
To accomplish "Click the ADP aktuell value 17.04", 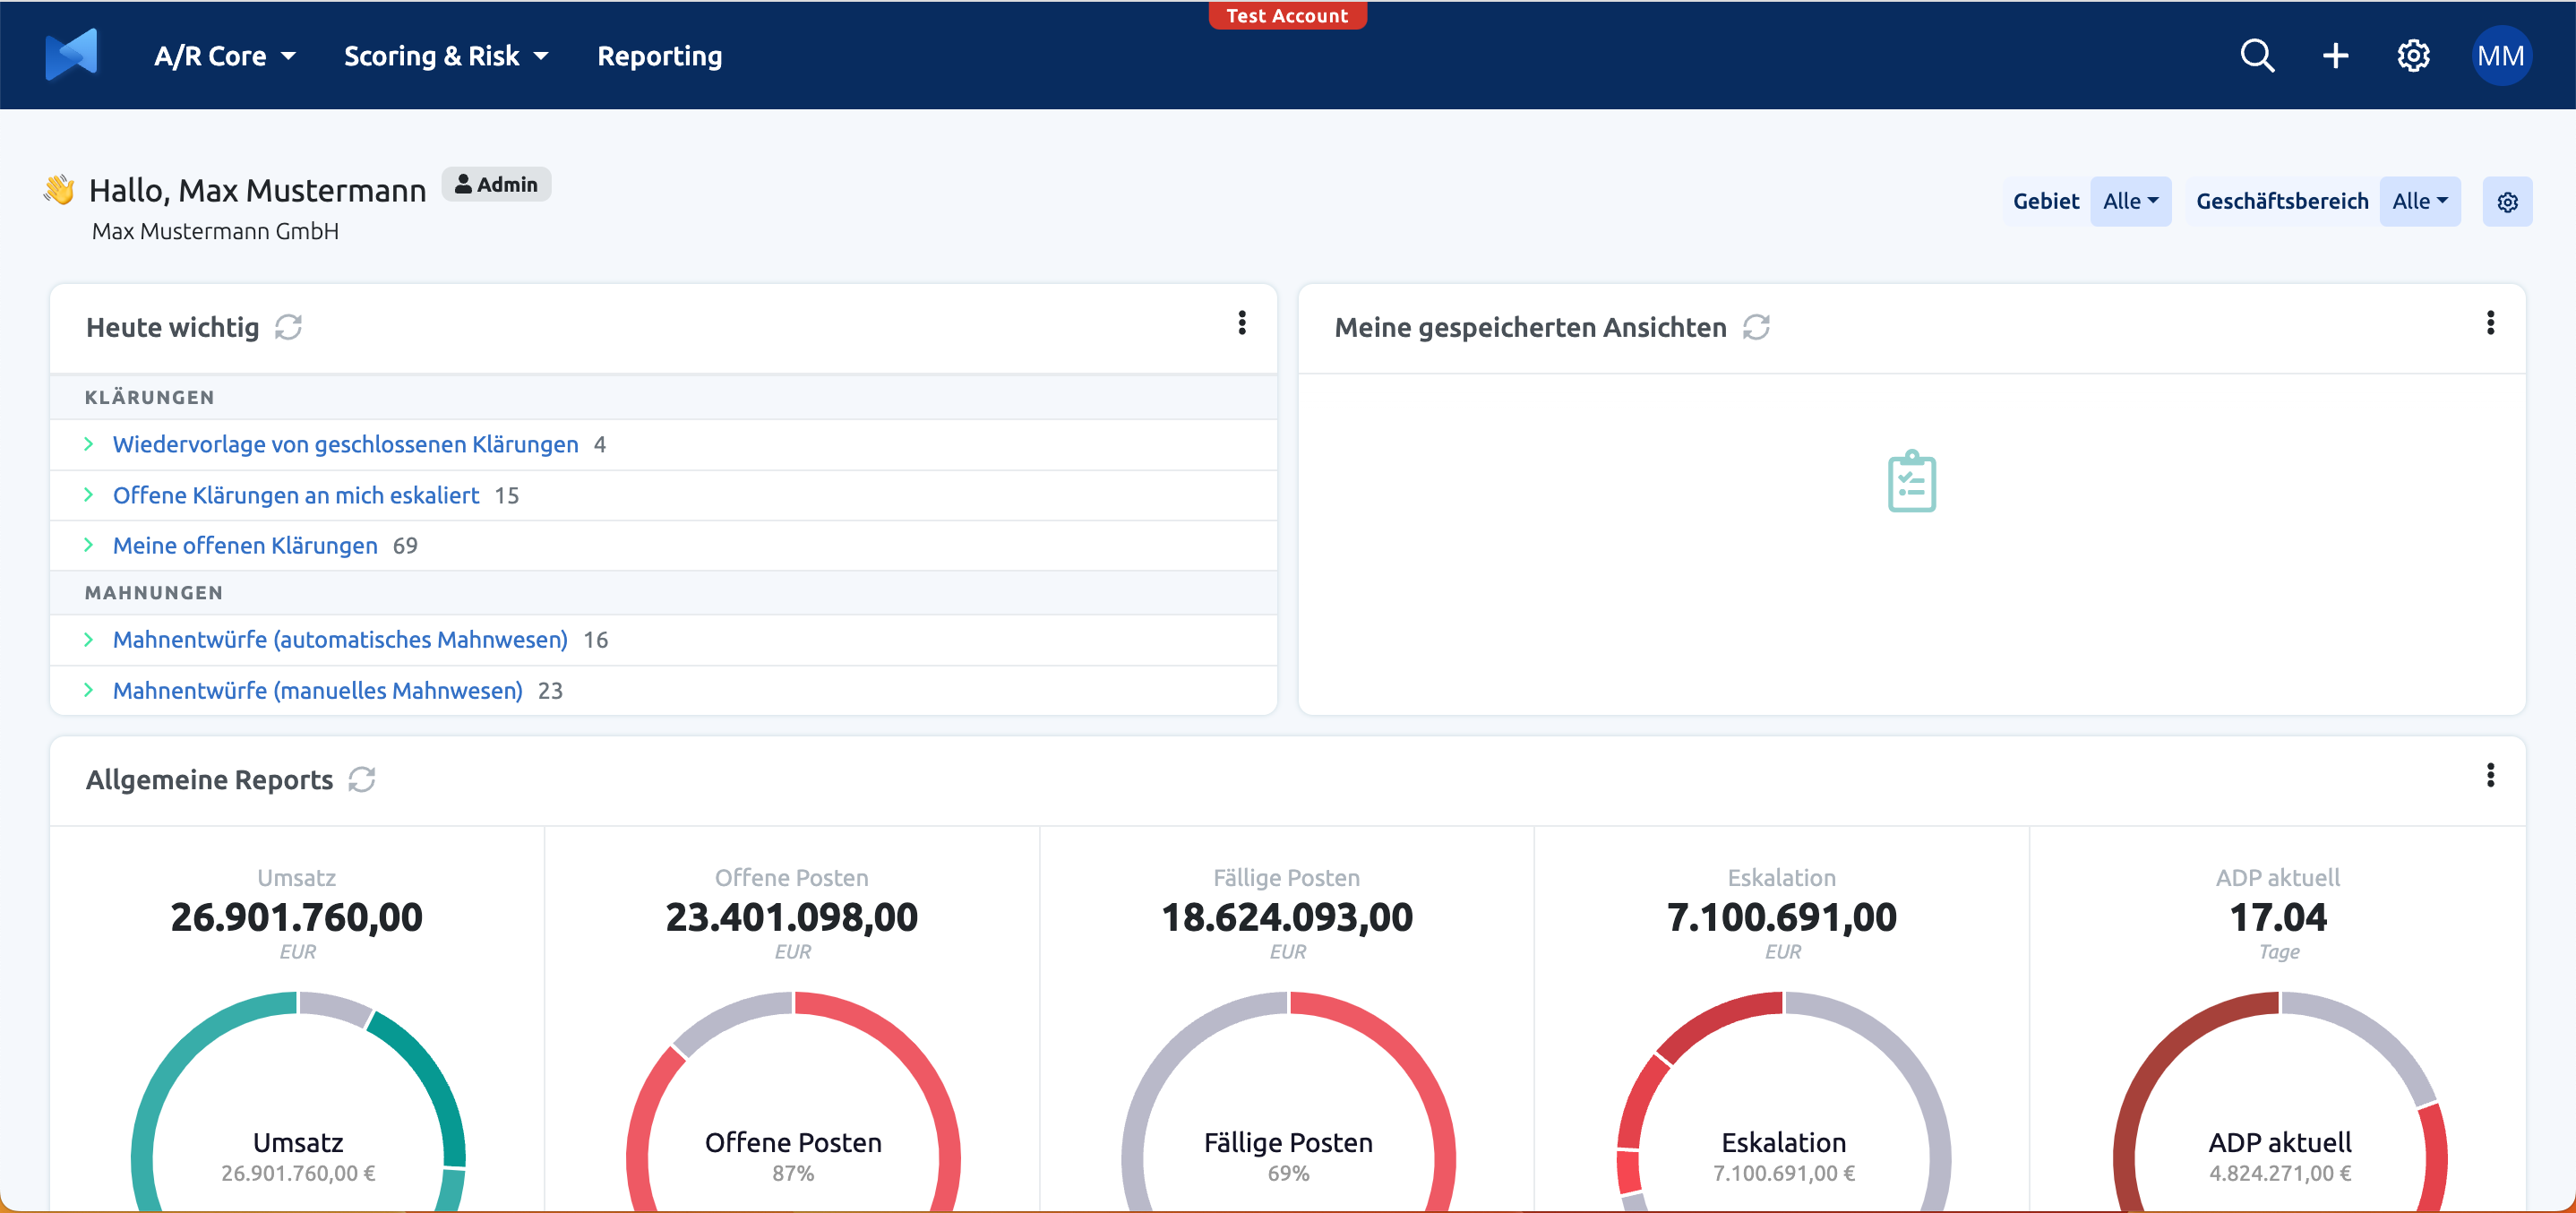I will (x=2278, y=918).
